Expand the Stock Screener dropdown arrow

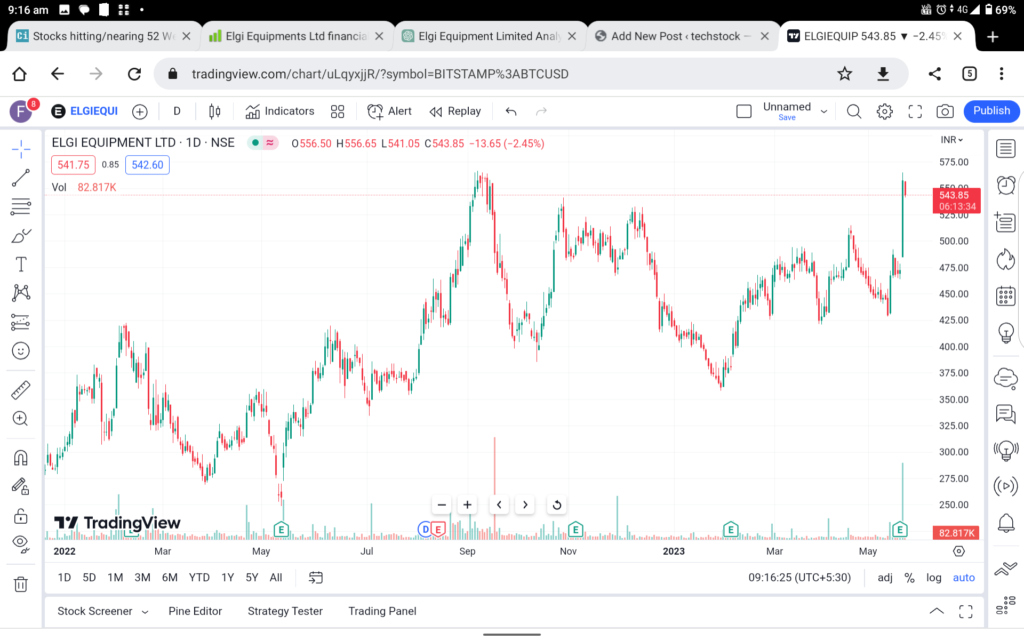[x=145, y=611]
